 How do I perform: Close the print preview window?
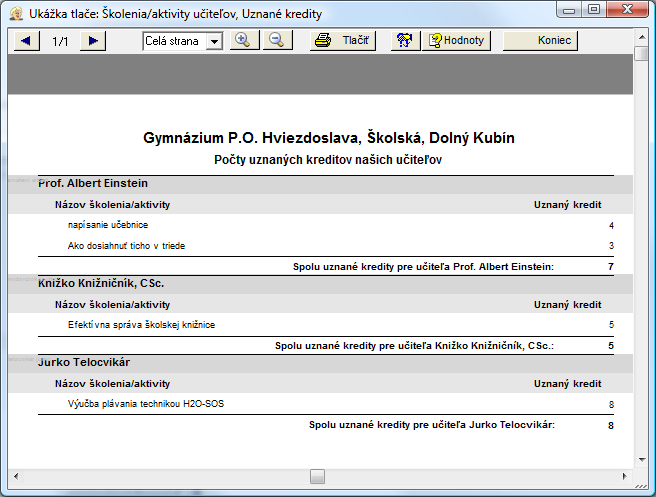click(627, 10)
